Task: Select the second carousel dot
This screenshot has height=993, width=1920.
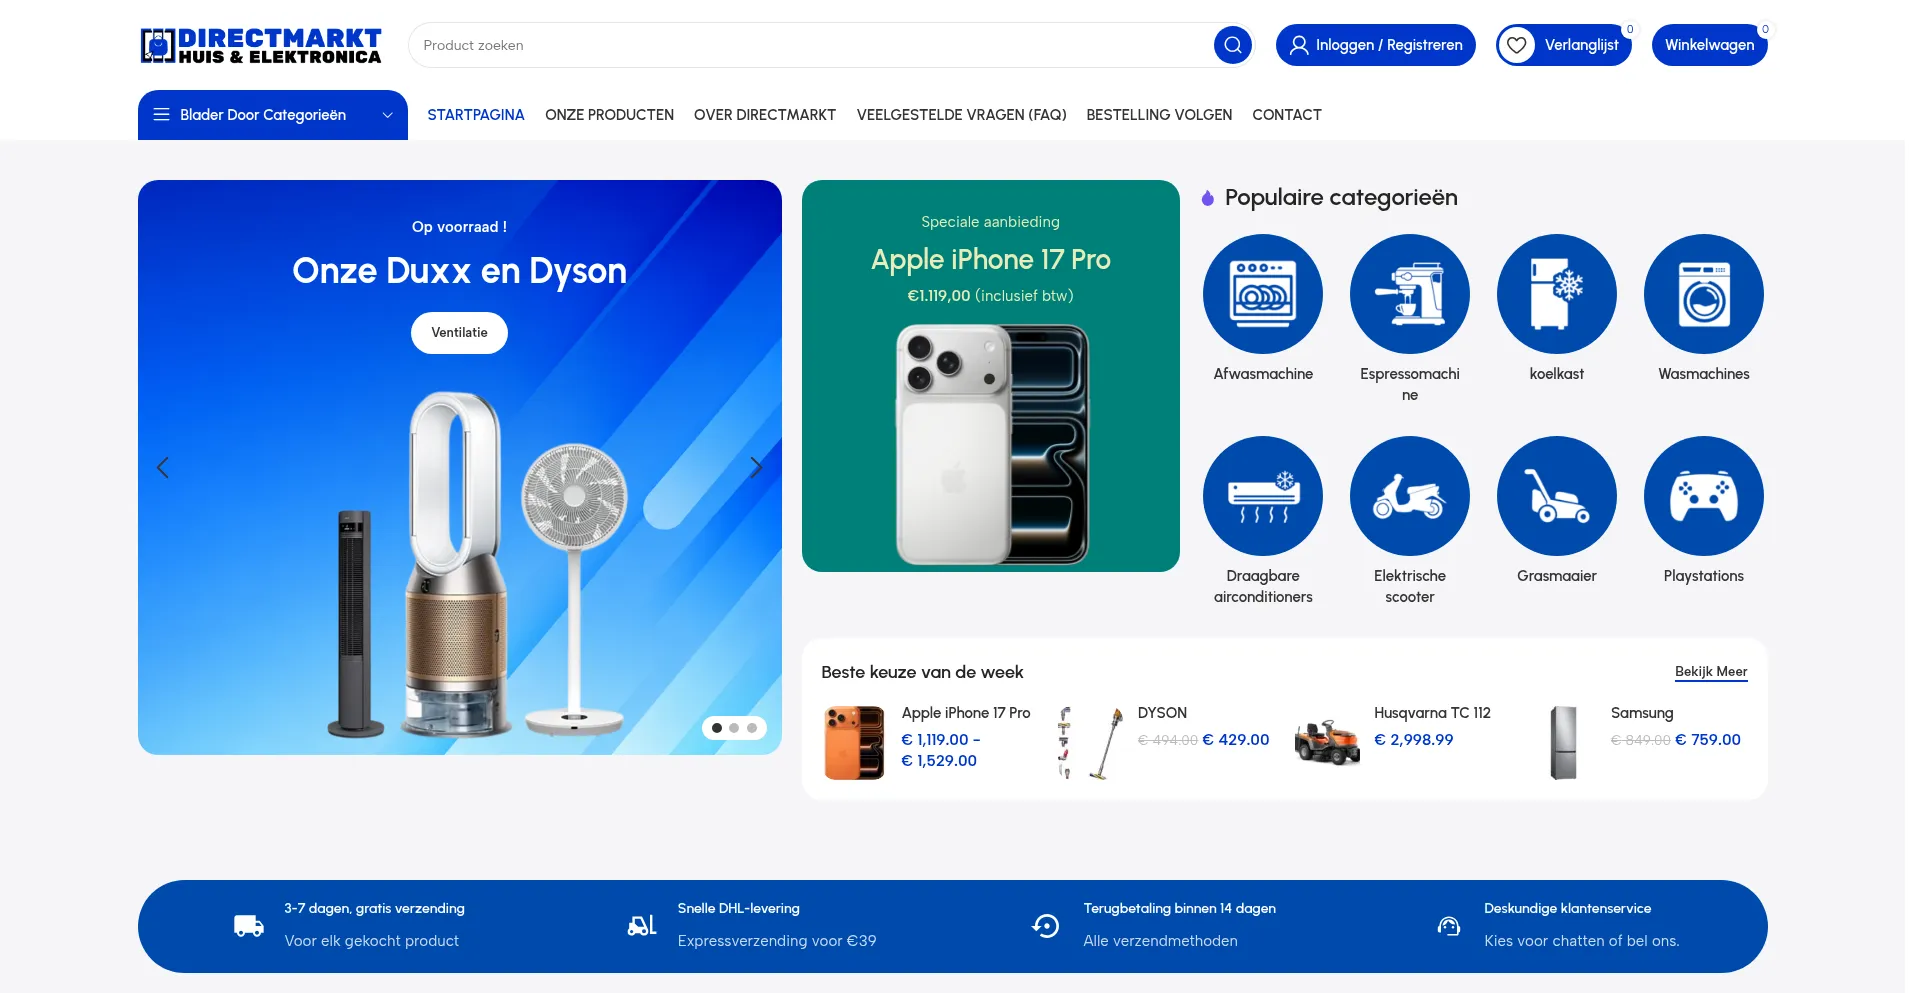Action: tap(734, 728)
